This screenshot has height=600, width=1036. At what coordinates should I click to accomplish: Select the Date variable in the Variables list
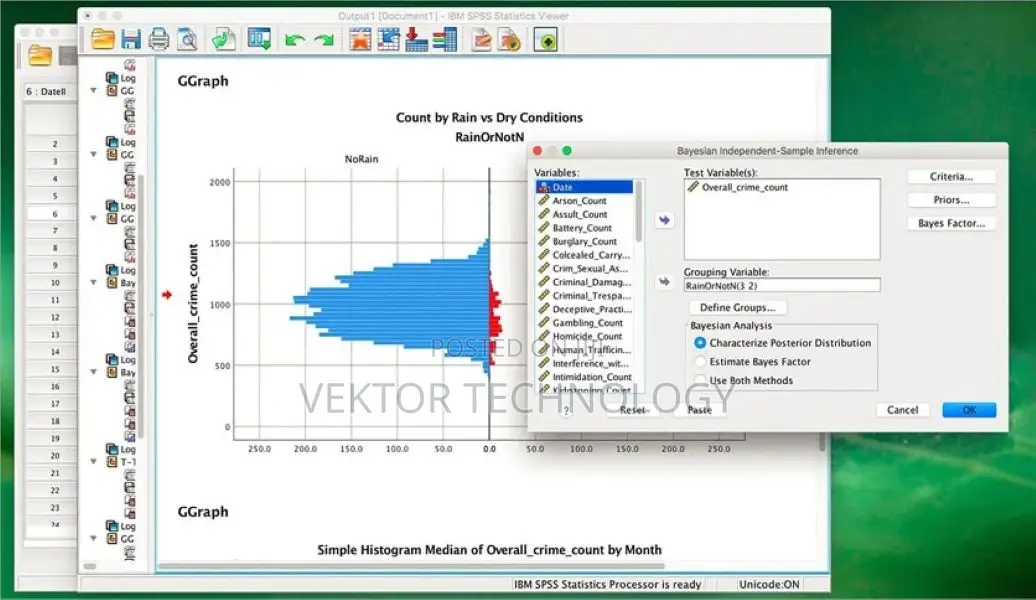point(585,187)
